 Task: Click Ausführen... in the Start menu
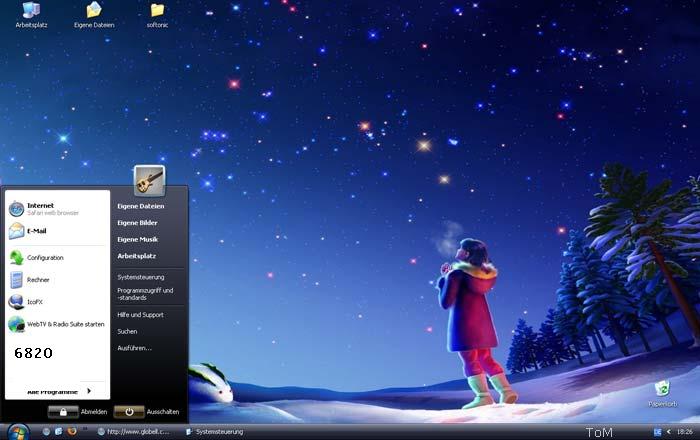pos(134,348)
